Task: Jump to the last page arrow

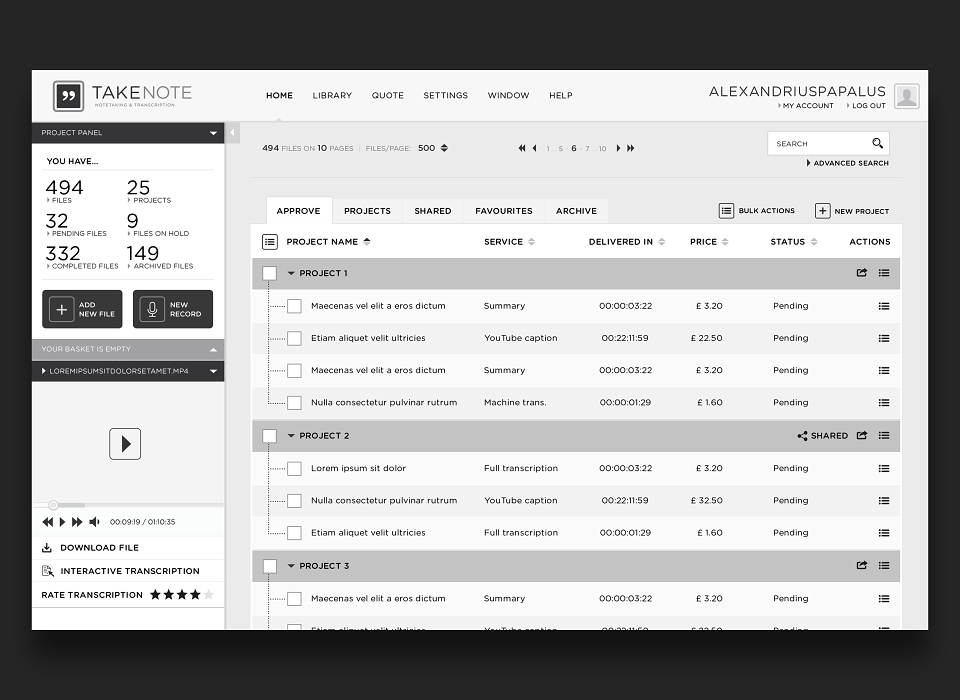Action: [x=631, y=148]
